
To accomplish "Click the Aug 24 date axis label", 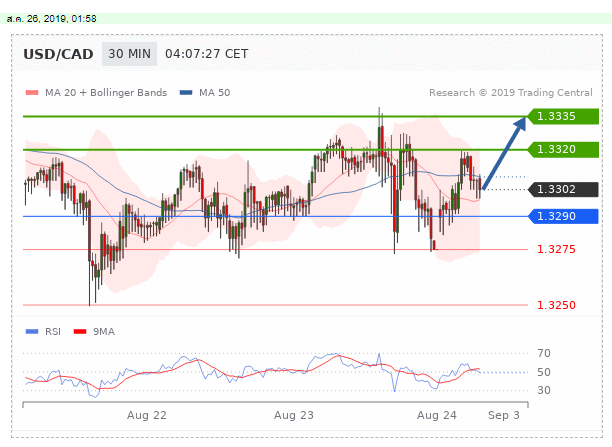I will tap(437, 415).
